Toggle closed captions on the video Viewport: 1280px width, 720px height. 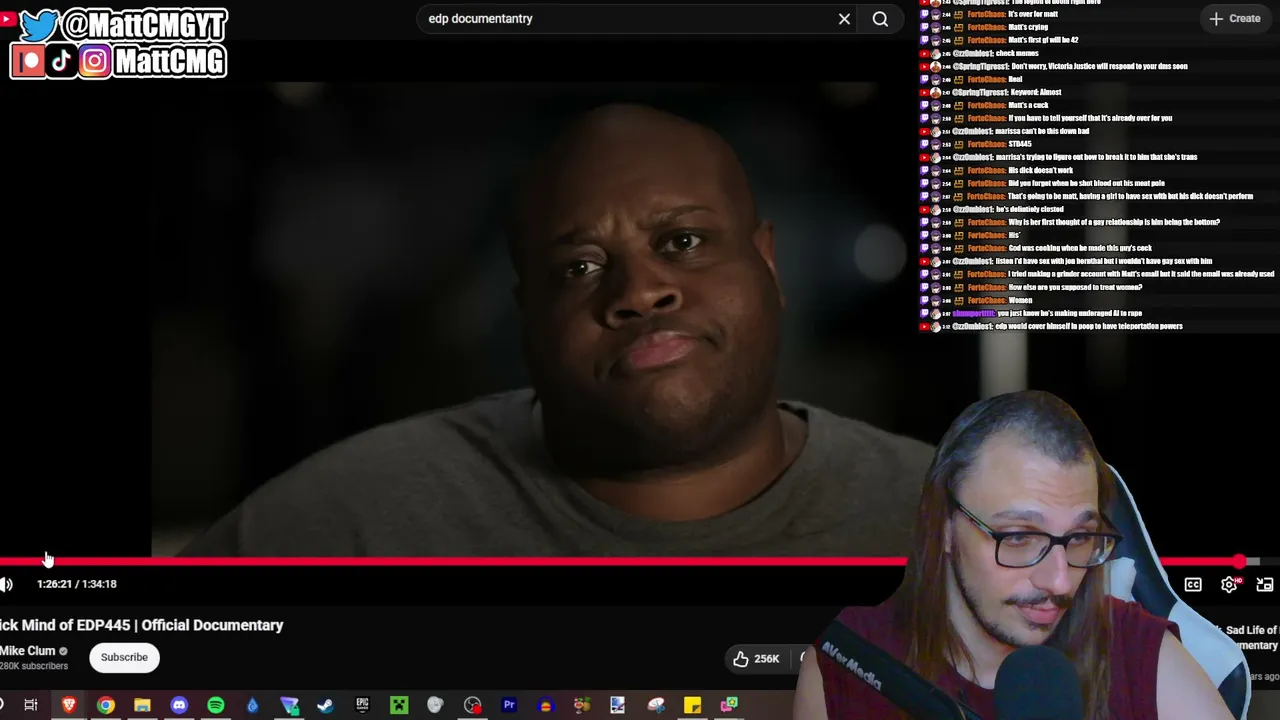(1193, 585)
